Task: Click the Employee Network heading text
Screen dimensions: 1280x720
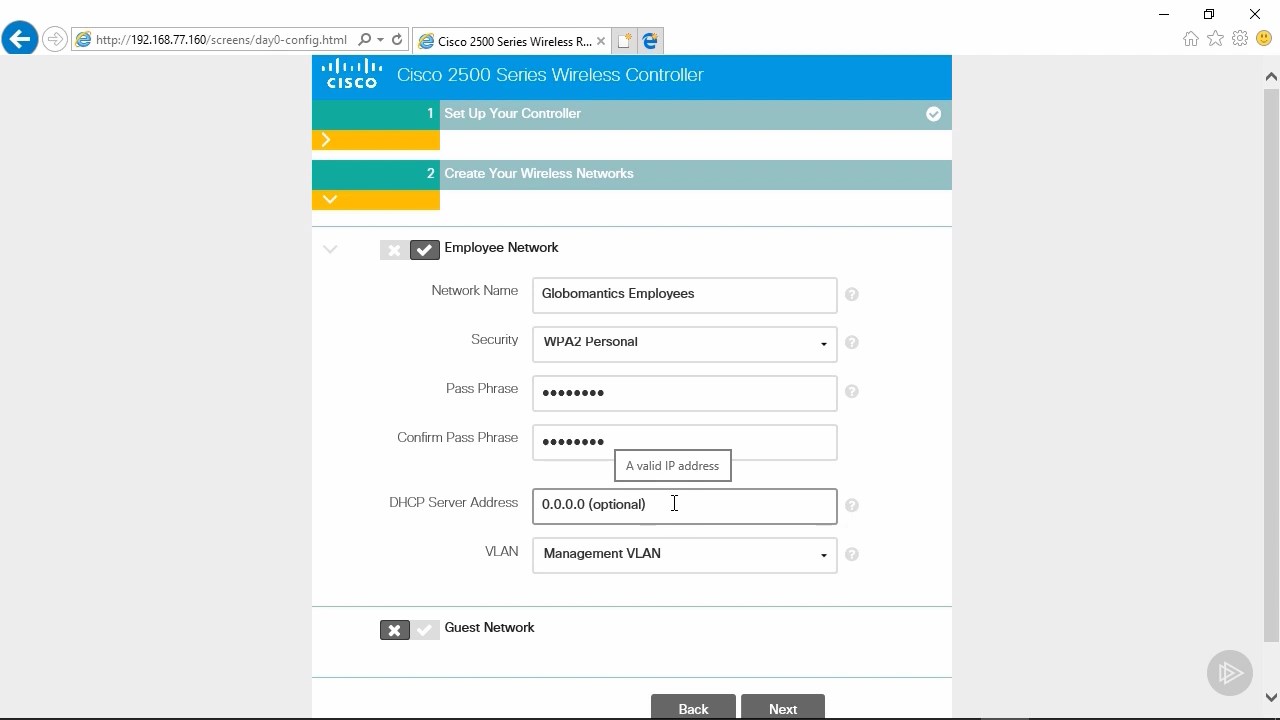Action: 501,248
